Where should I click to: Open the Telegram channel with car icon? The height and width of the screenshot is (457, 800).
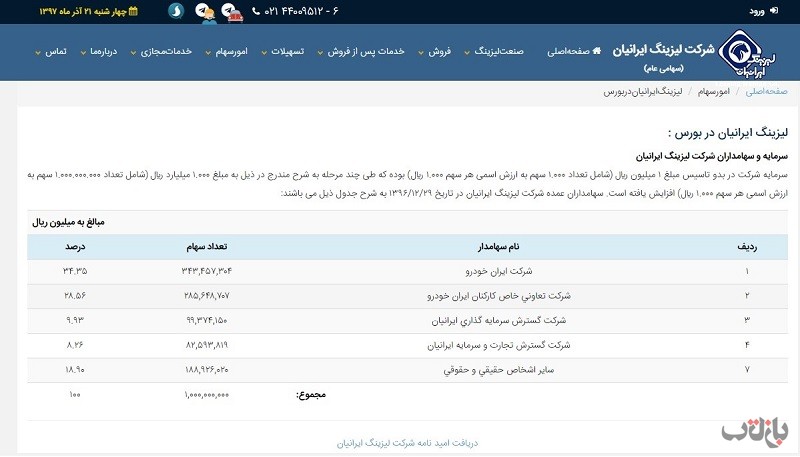tap(232, 12)
